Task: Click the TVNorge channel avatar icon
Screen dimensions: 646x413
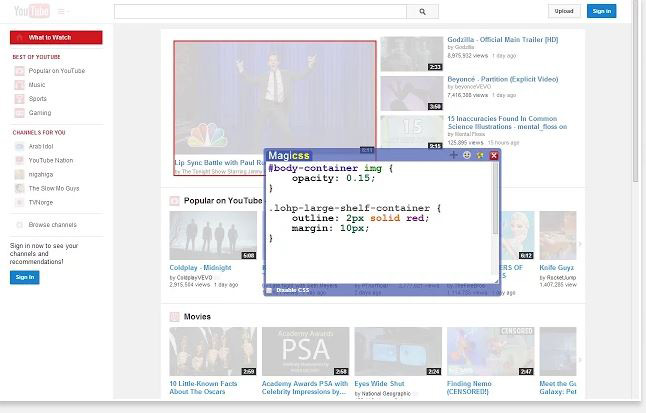Action: tap(19, 202)
